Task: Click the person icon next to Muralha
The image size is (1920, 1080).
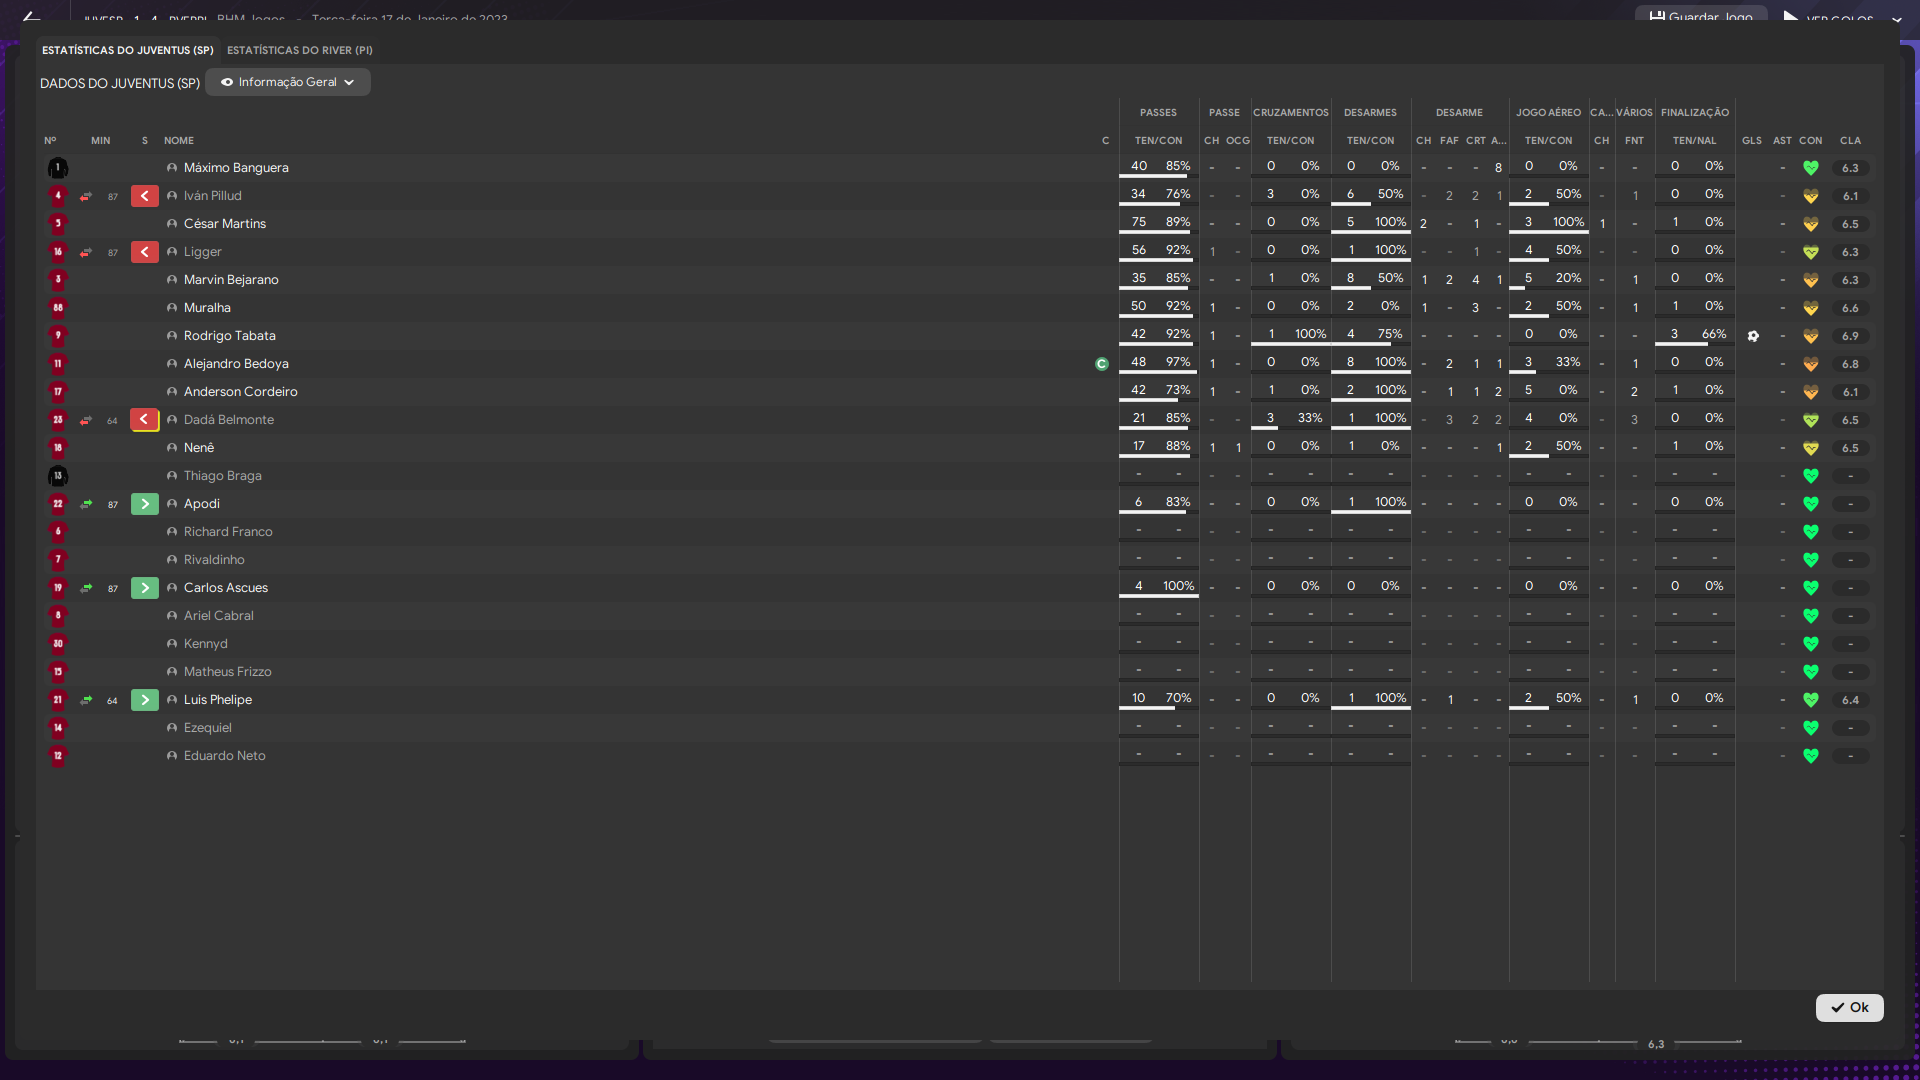Action: [172, 308]
